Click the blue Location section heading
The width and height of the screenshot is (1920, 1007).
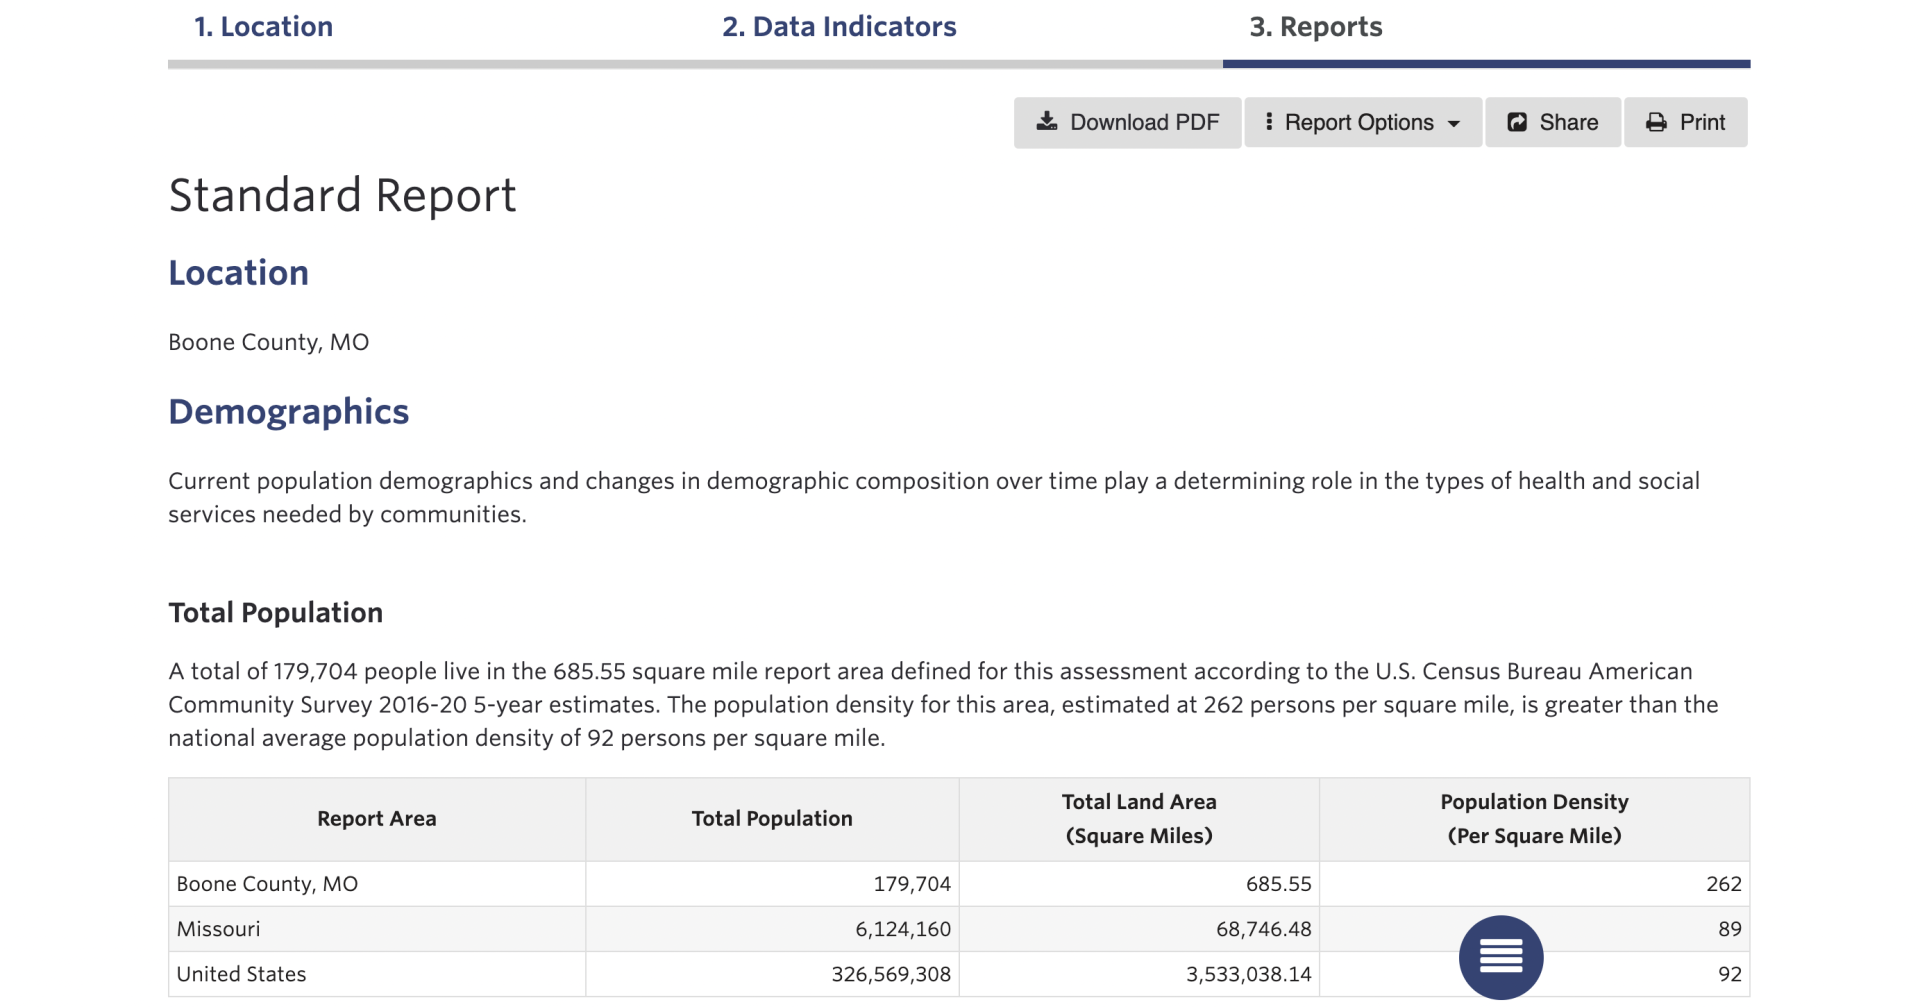point(238,273)
